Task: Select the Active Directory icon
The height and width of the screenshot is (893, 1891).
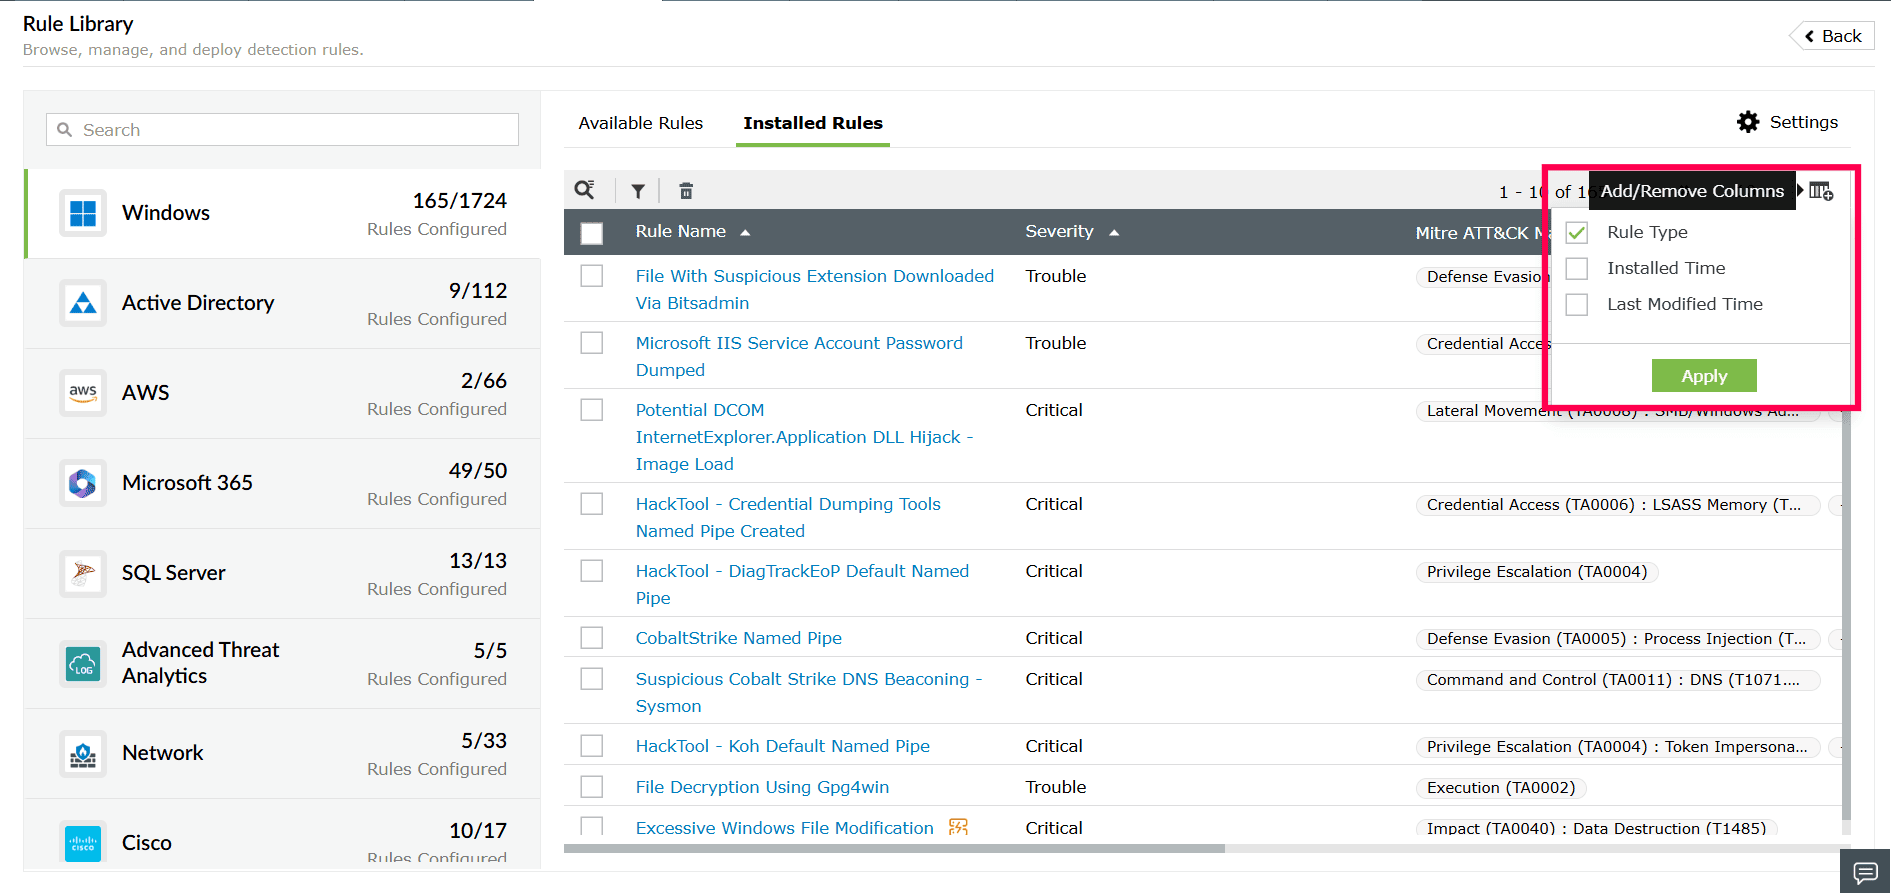Action: tap(83, 303)
